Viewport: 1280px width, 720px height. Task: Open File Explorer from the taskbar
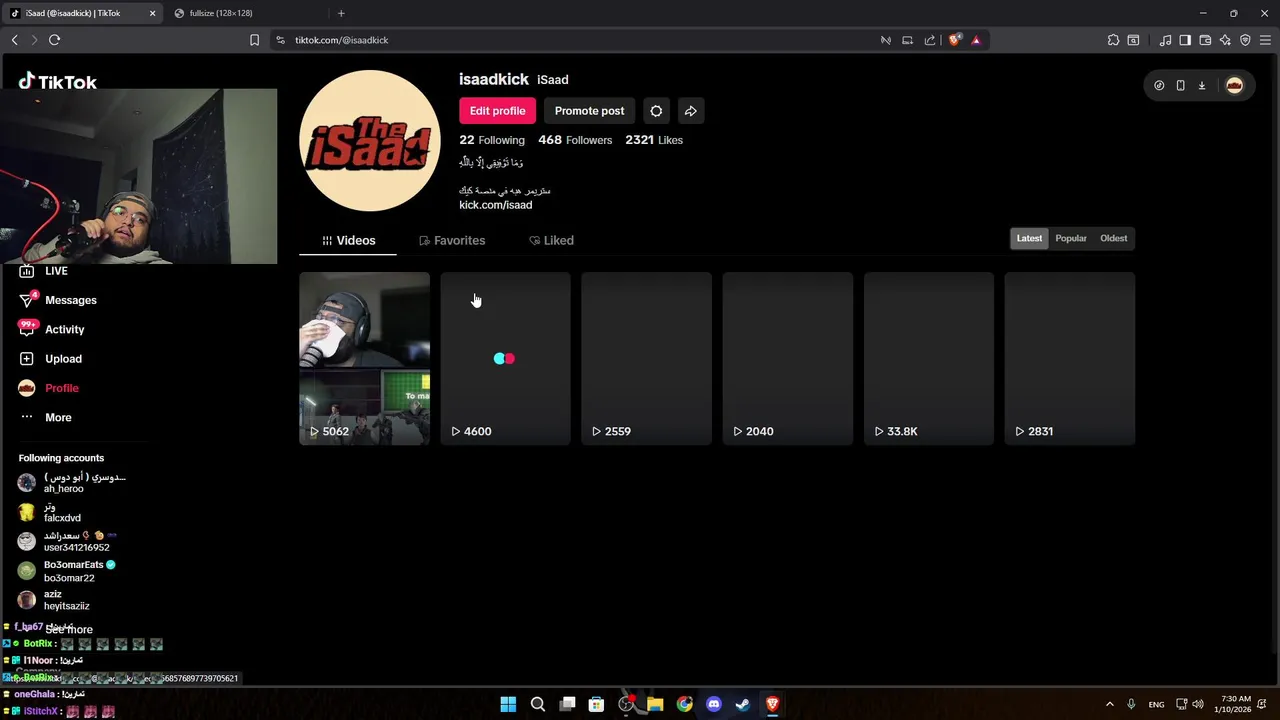coord(655,704)
